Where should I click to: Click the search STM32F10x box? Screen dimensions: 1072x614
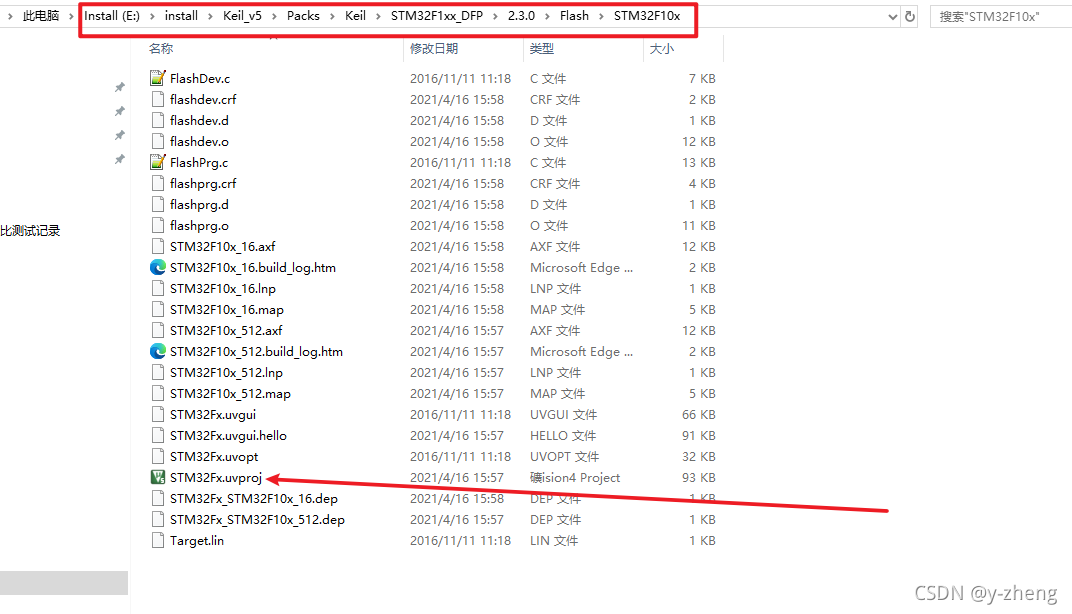click(x=1001, y=16)
